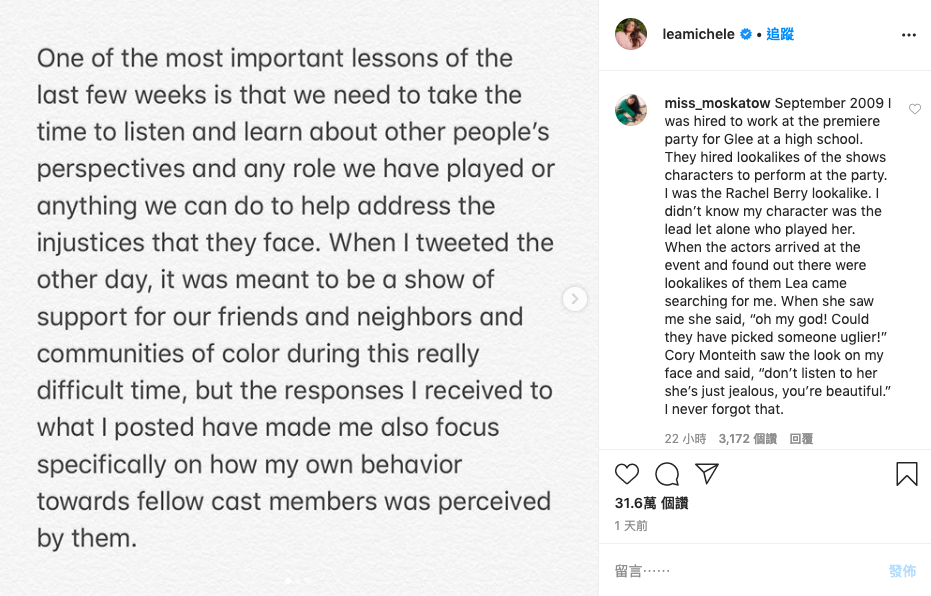Like miss_moskatow's comment with small heart

point(915,109)
